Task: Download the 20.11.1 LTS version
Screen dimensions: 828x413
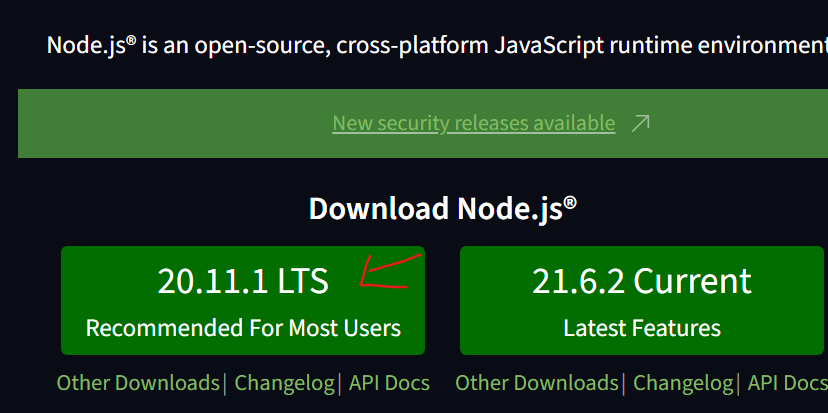Action: [243, 300]
